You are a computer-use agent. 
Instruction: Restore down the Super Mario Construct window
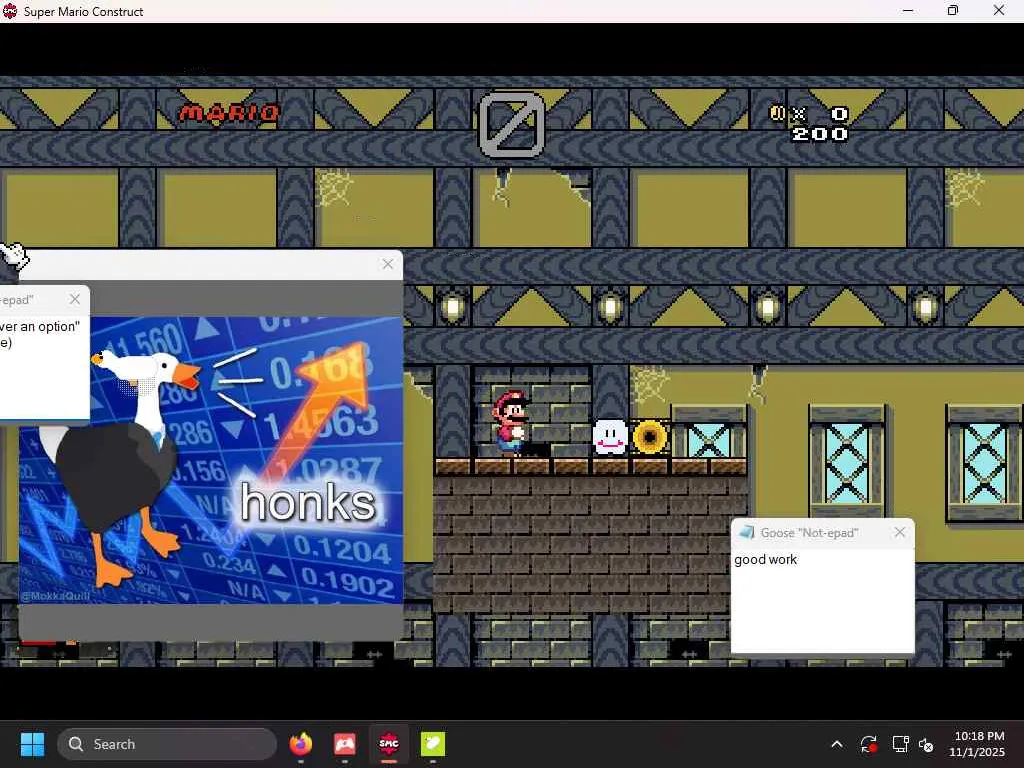coord(953,11)
